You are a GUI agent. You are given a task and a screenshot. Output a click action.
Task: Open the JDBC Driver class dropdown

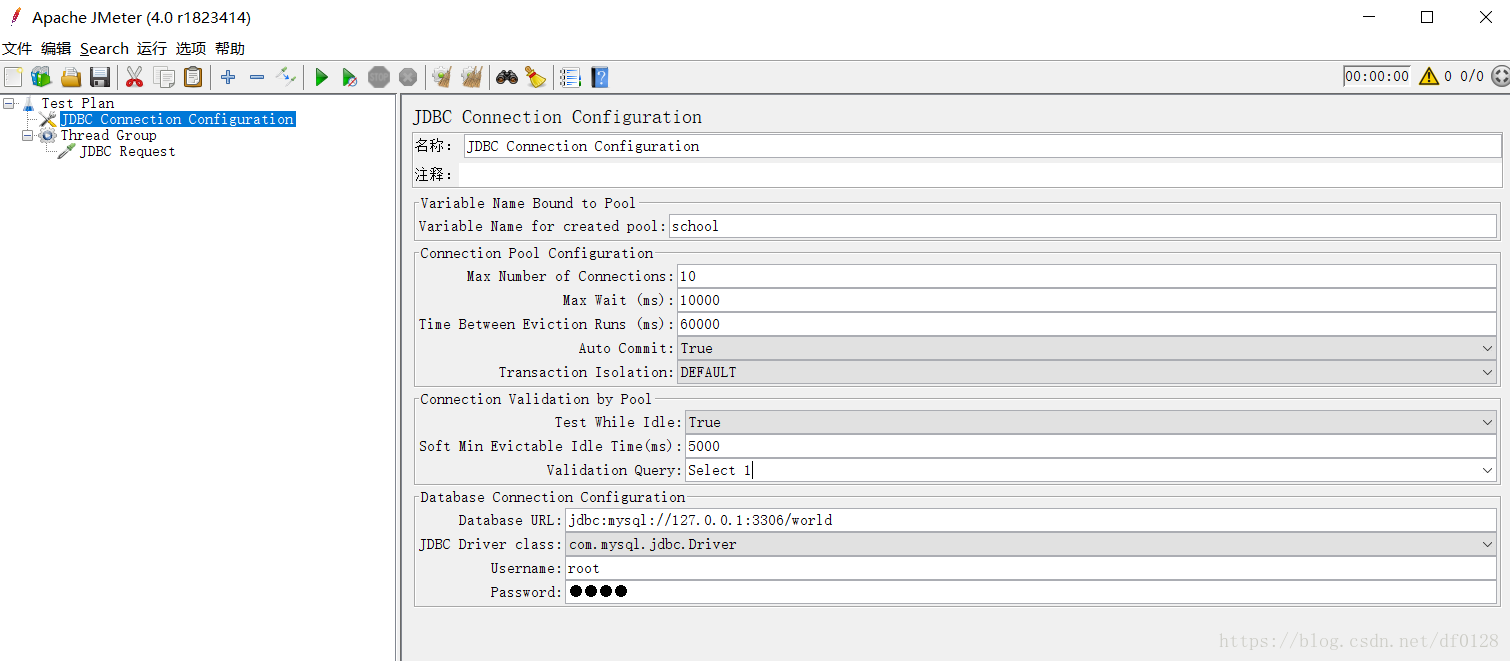pos(1487,544)
